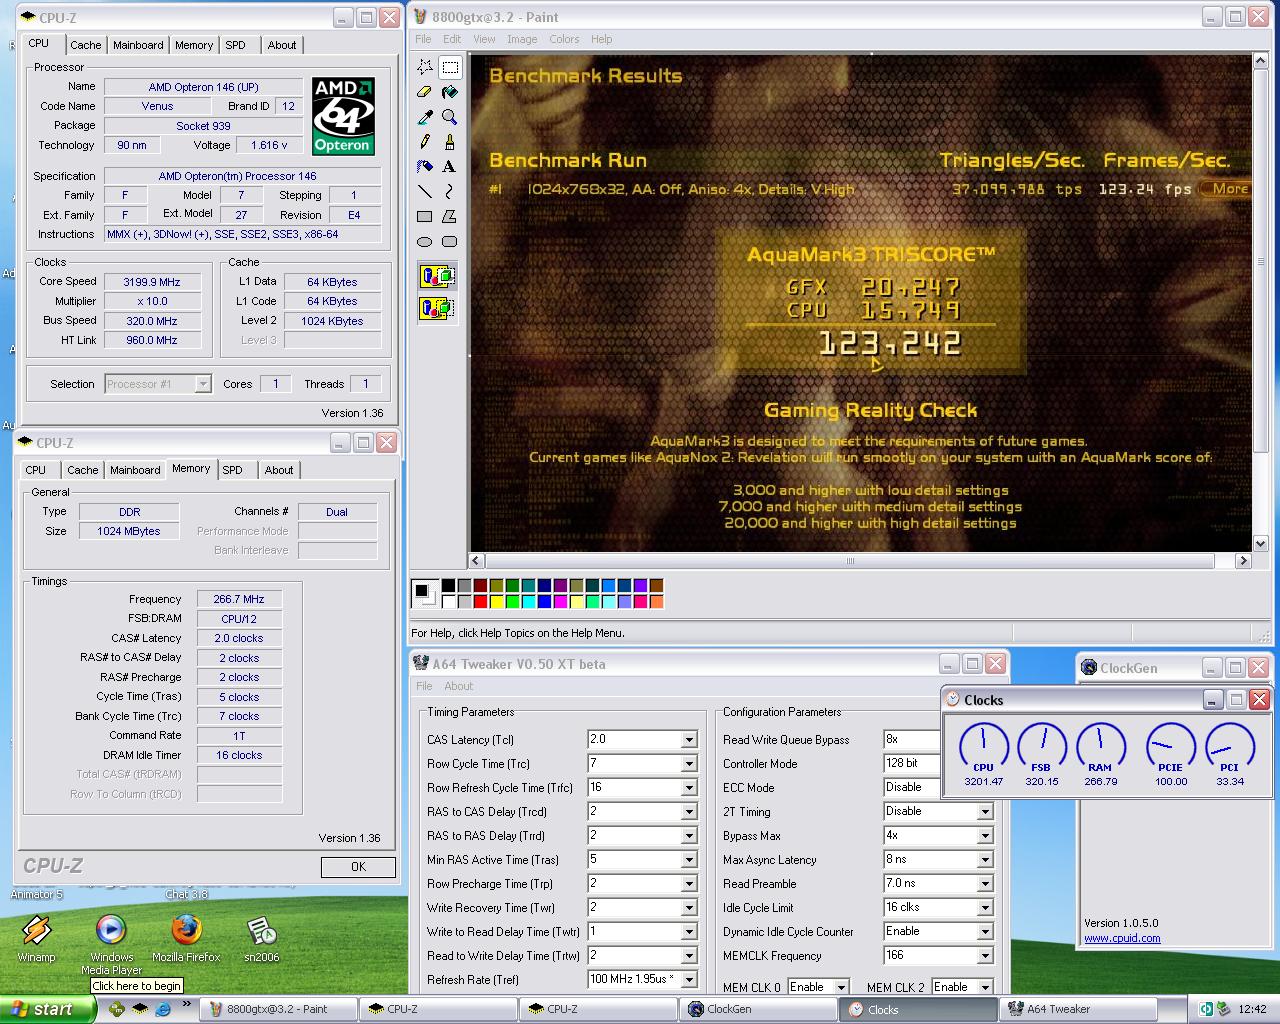This screenshot has width=1280, height=1024.
Task: Click the right arrow of Paint's horizontal scrollbar
Action: pyautogui.click(x=1243, y=561)
